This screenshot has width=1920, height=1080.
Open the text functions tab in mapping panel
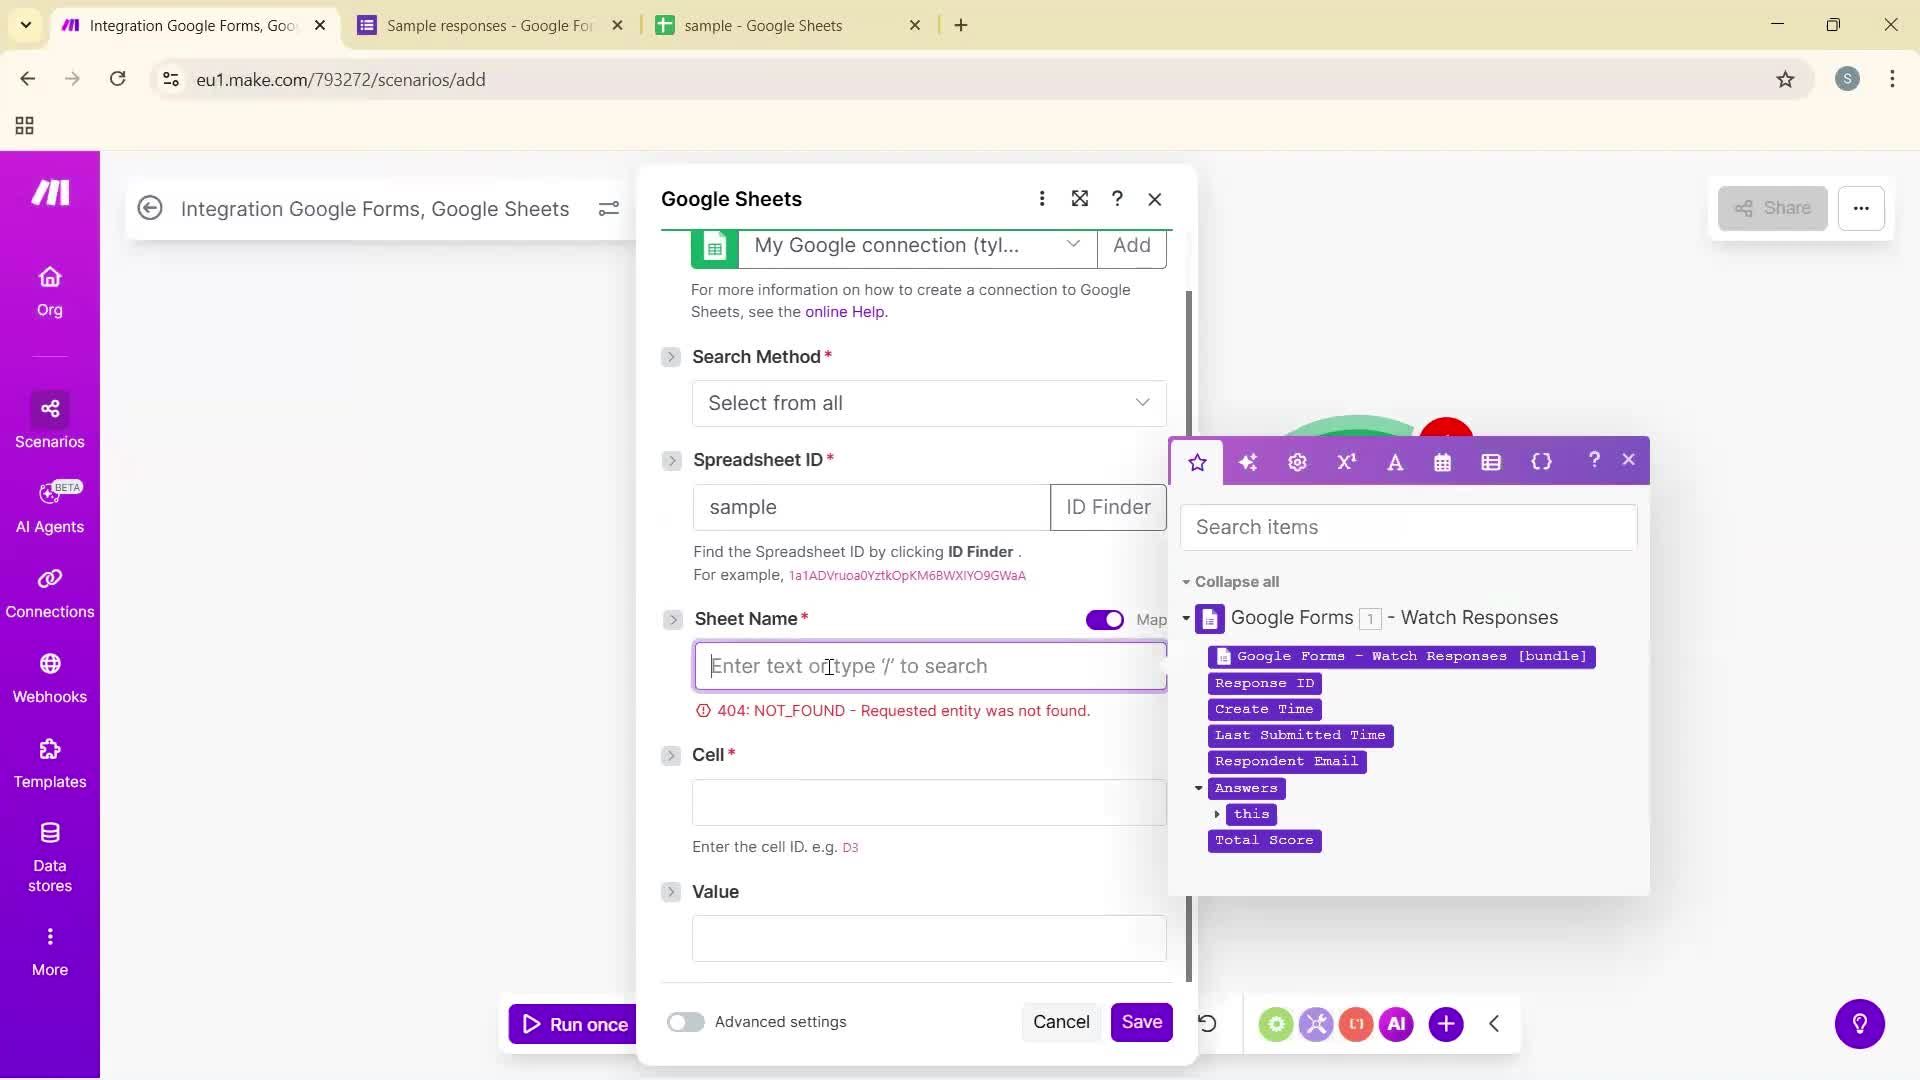pos(1396,462)
